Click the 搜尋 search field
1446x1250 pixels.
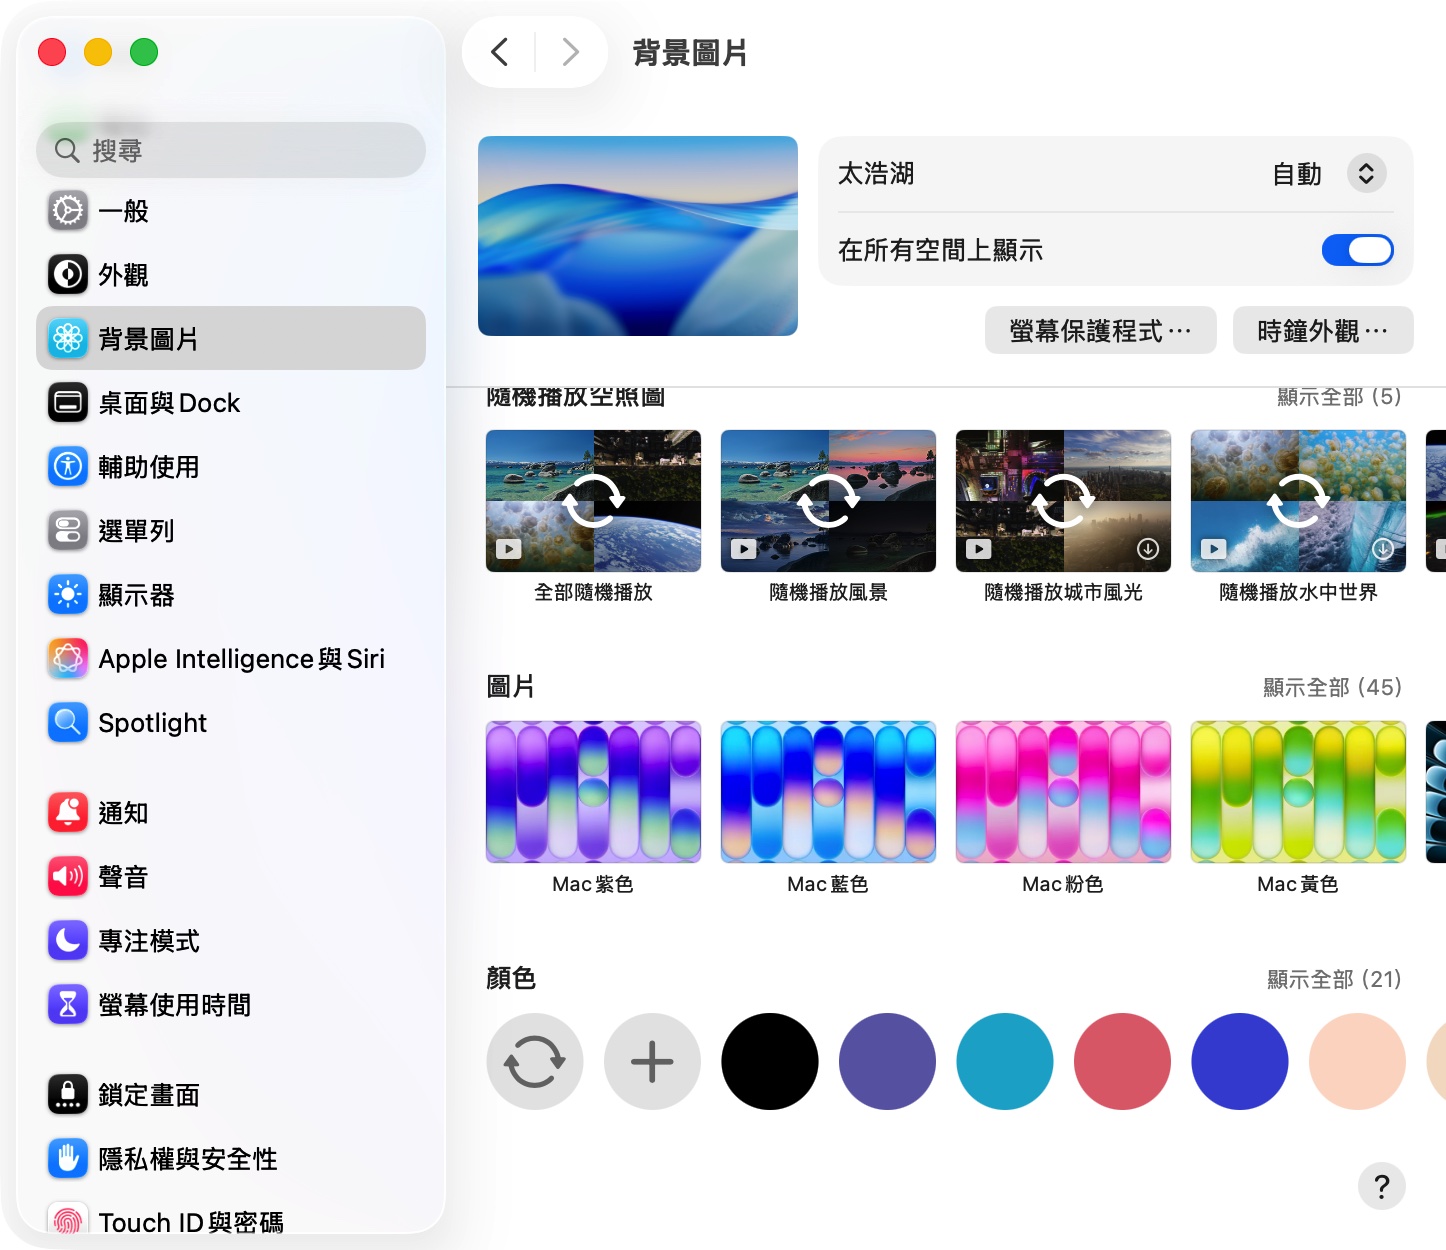[x=231, y=150]
